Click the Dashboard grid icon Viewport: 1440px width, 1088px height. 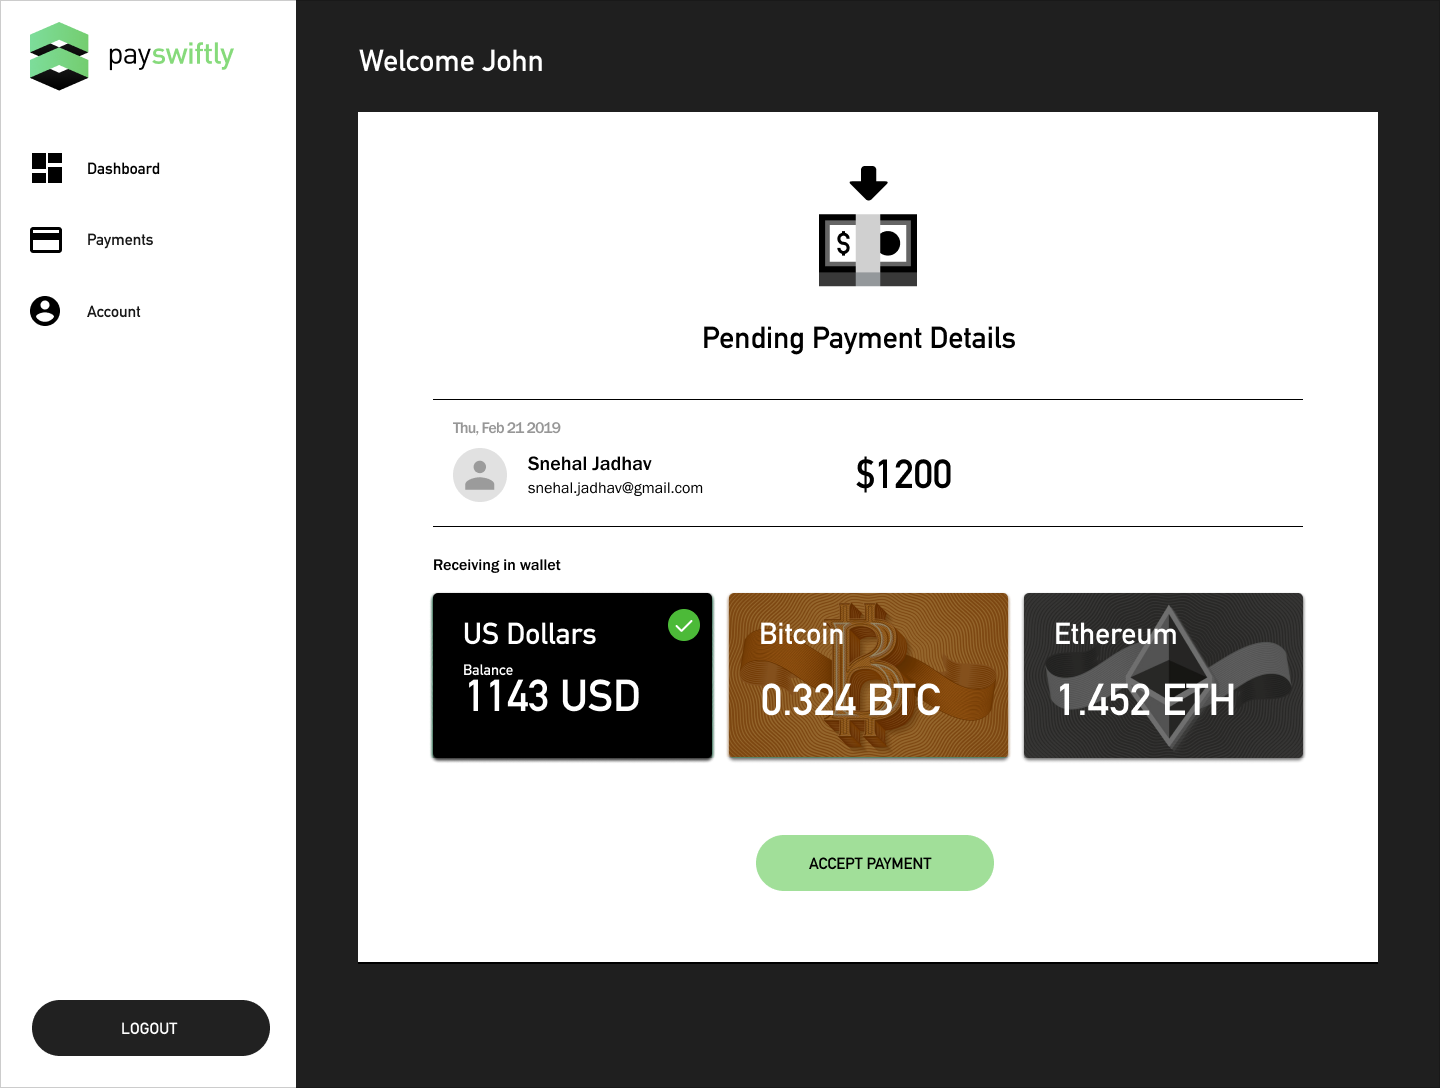(x=46, y=168)
